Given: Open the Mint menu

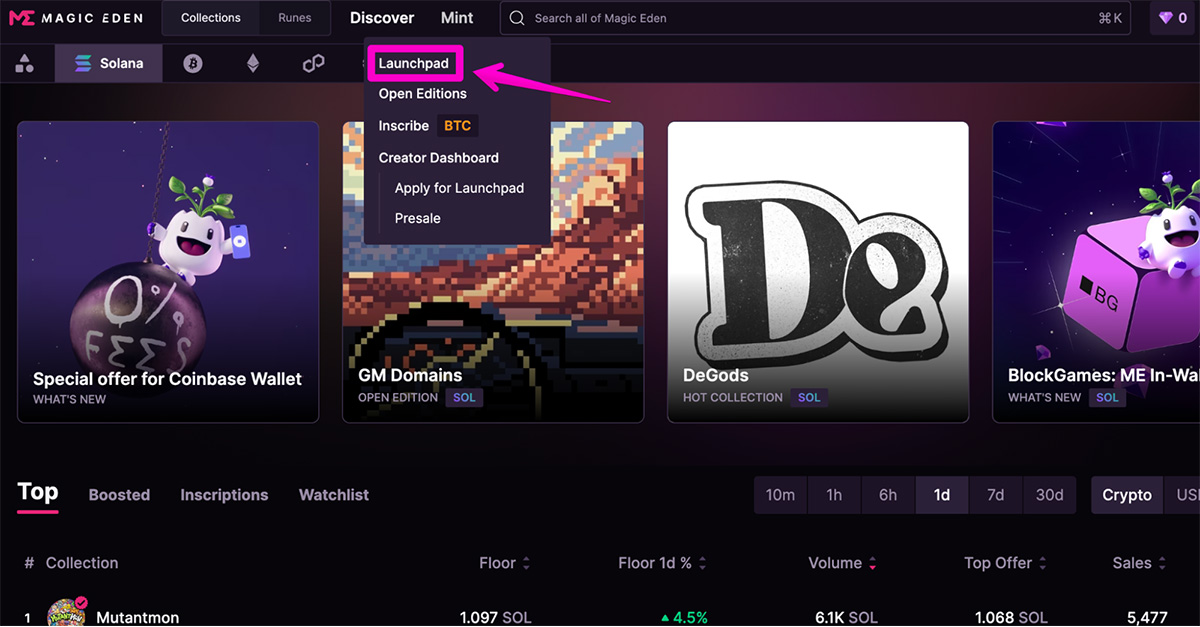Looking at the screenshot, I should (457, 18).
